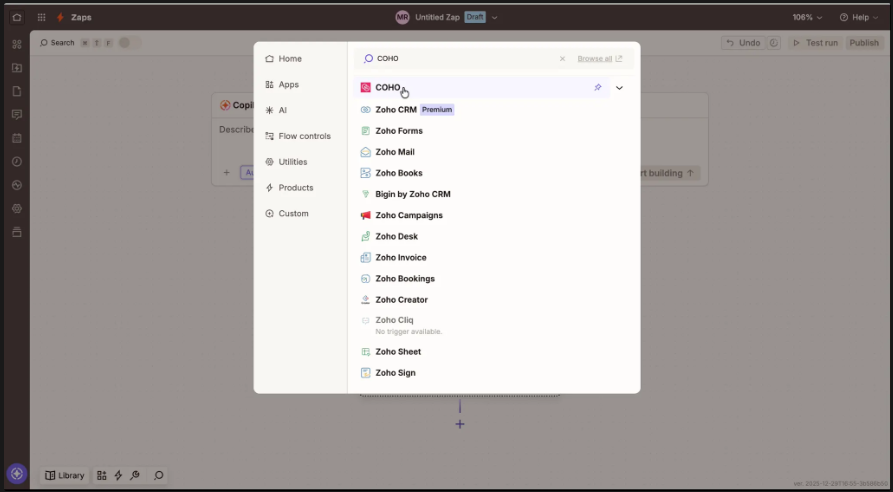Screen dimensions: 893x492
Task: Open Zap history clock icon in sidebar
Action: [x=16, y=161]
